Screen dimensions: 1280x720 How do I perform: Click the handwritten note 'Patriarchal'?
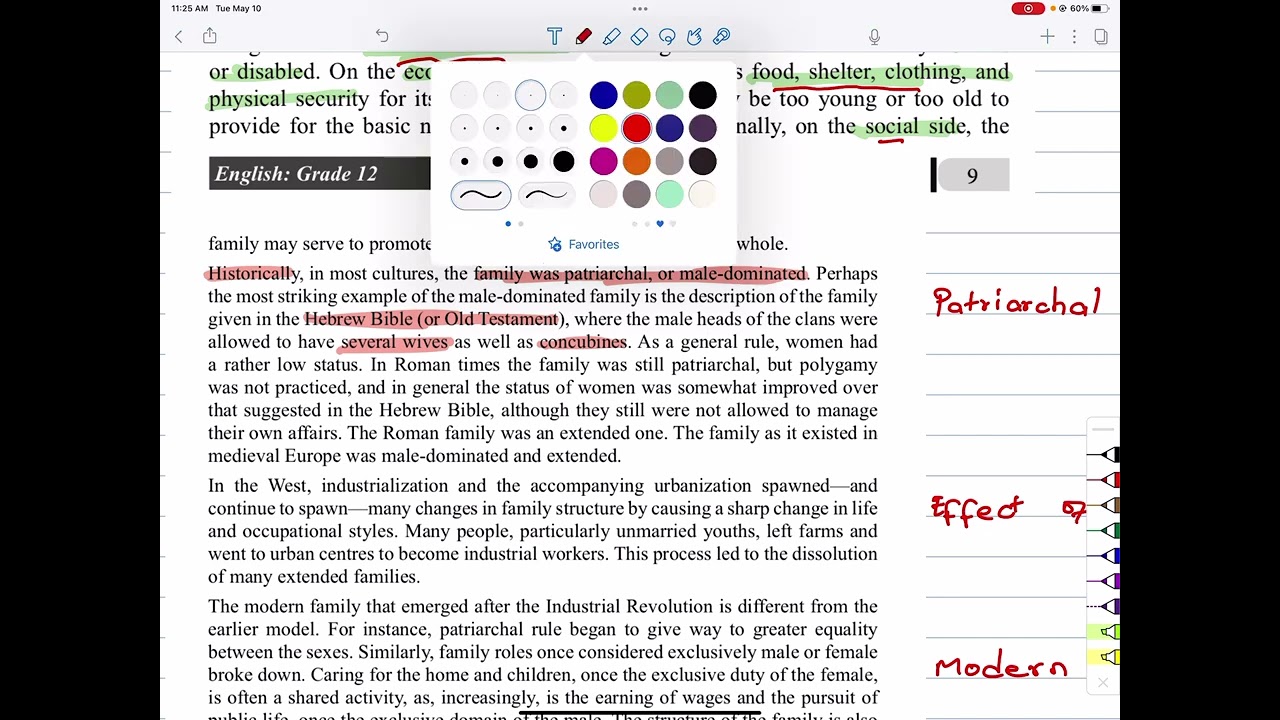[x=1016, y=301]
